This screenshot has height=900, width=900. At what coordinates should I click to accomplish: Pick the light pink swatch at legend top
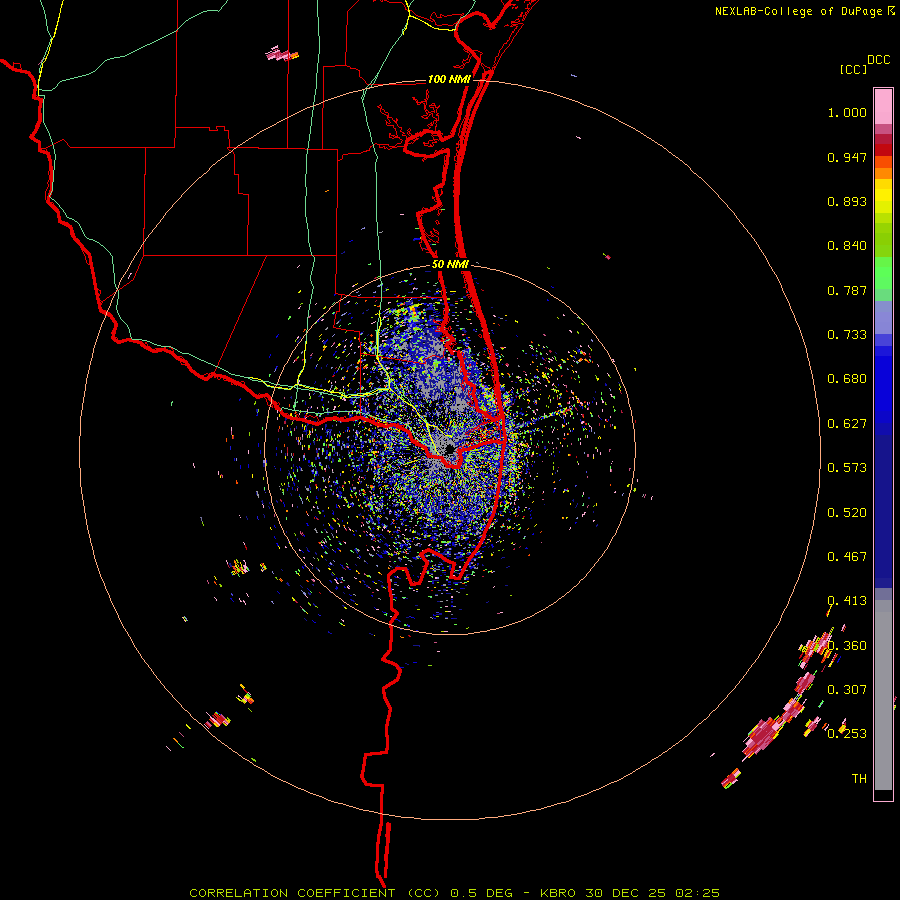point(883,106)
